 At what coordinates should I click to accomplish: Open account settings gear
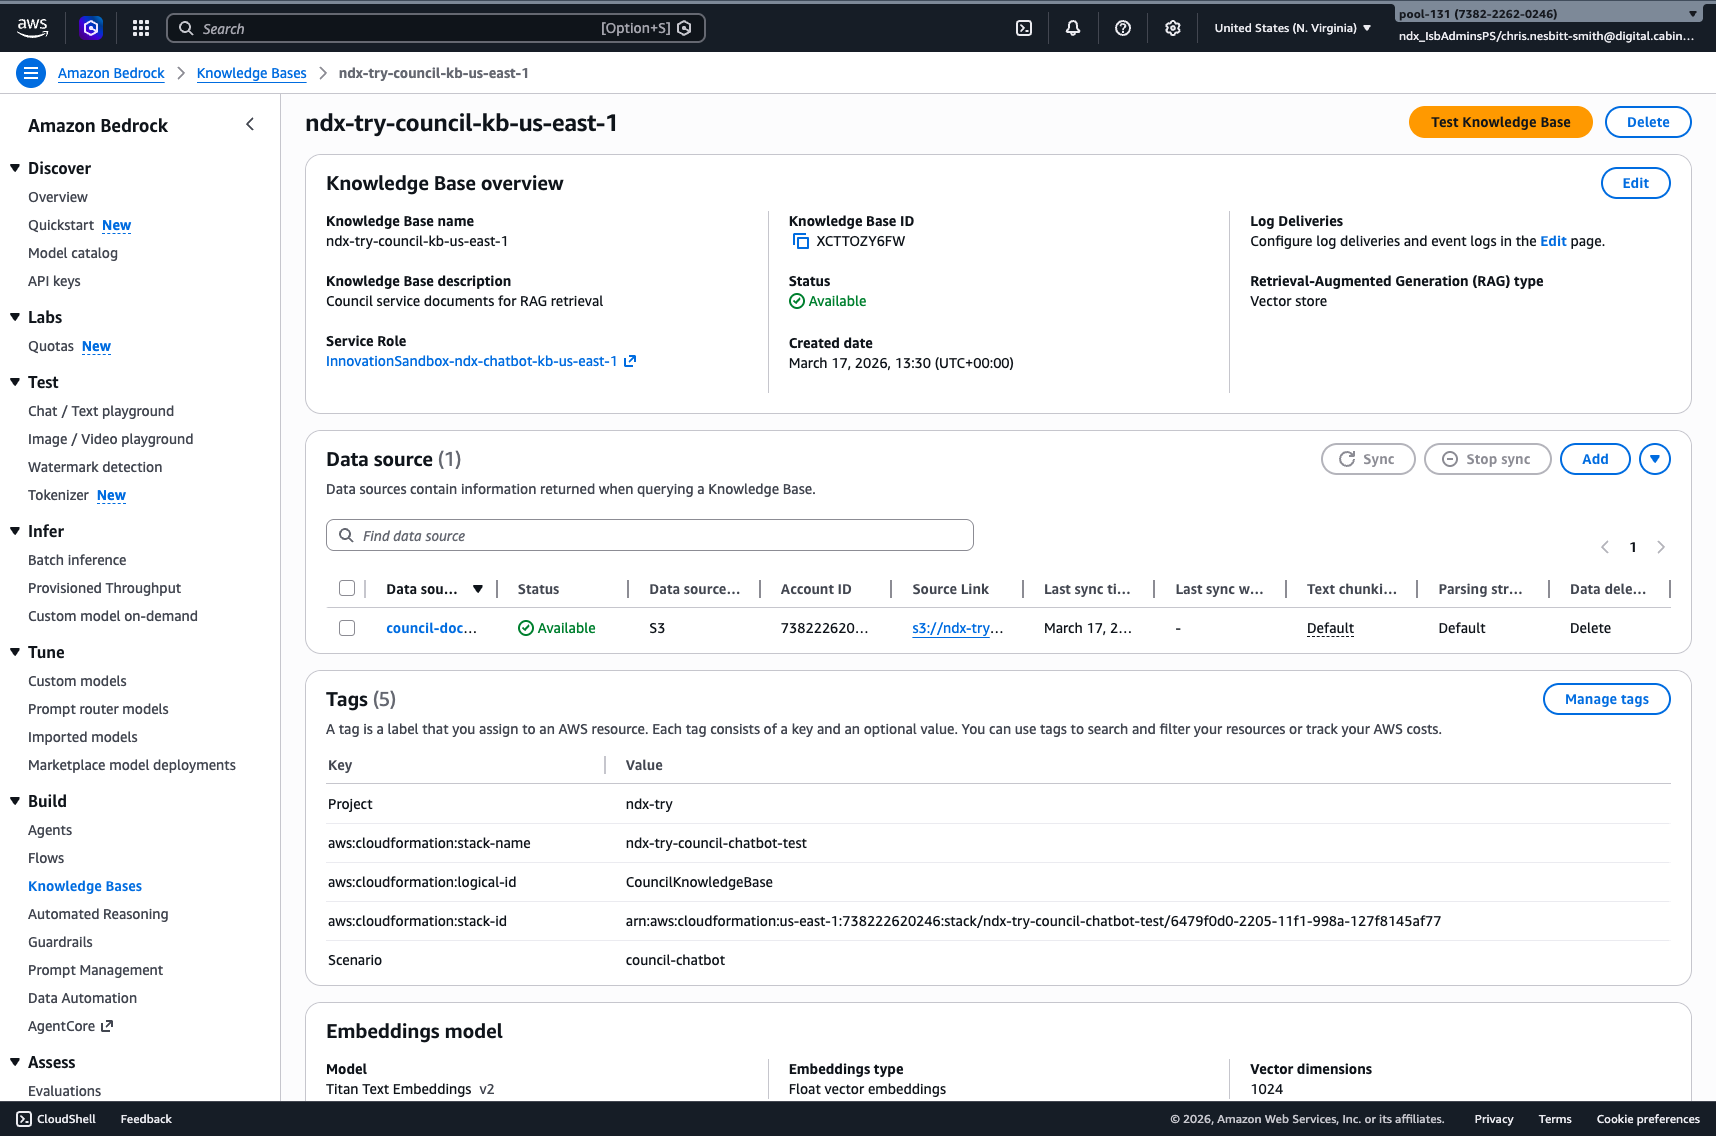pos(1172,27)
